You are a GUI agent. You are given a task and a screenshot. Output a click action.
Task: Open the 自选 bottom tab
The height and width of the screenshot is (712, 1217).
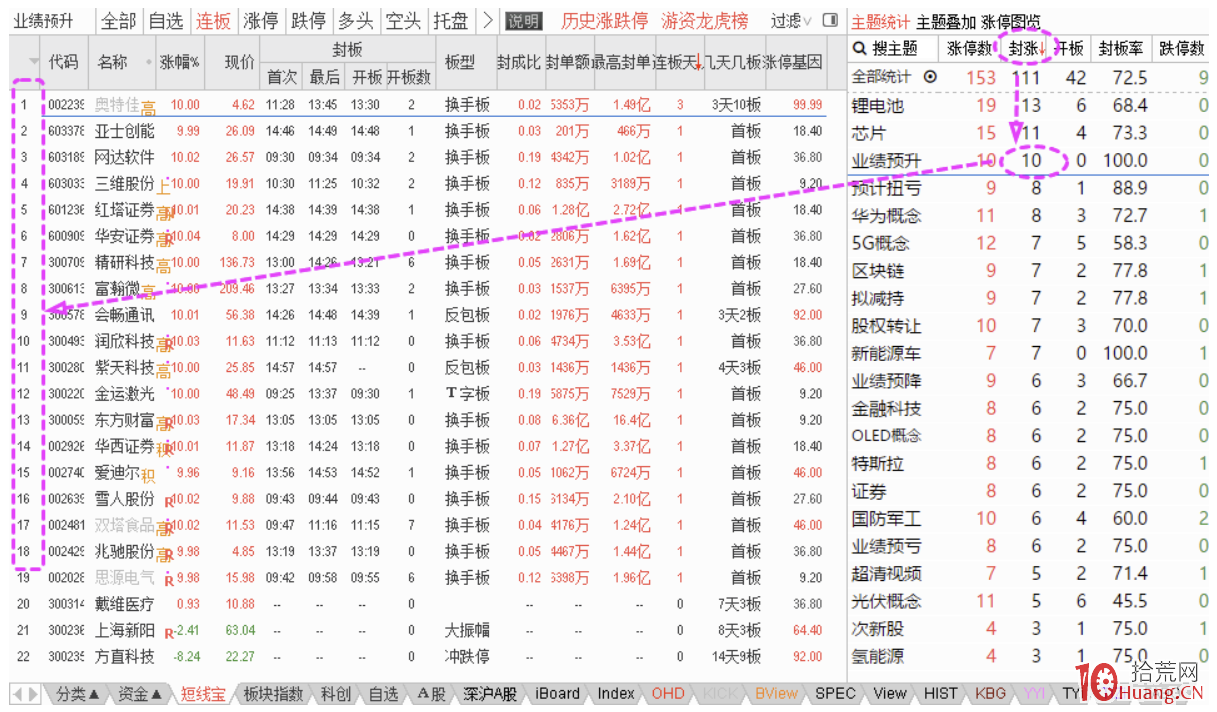384,694
